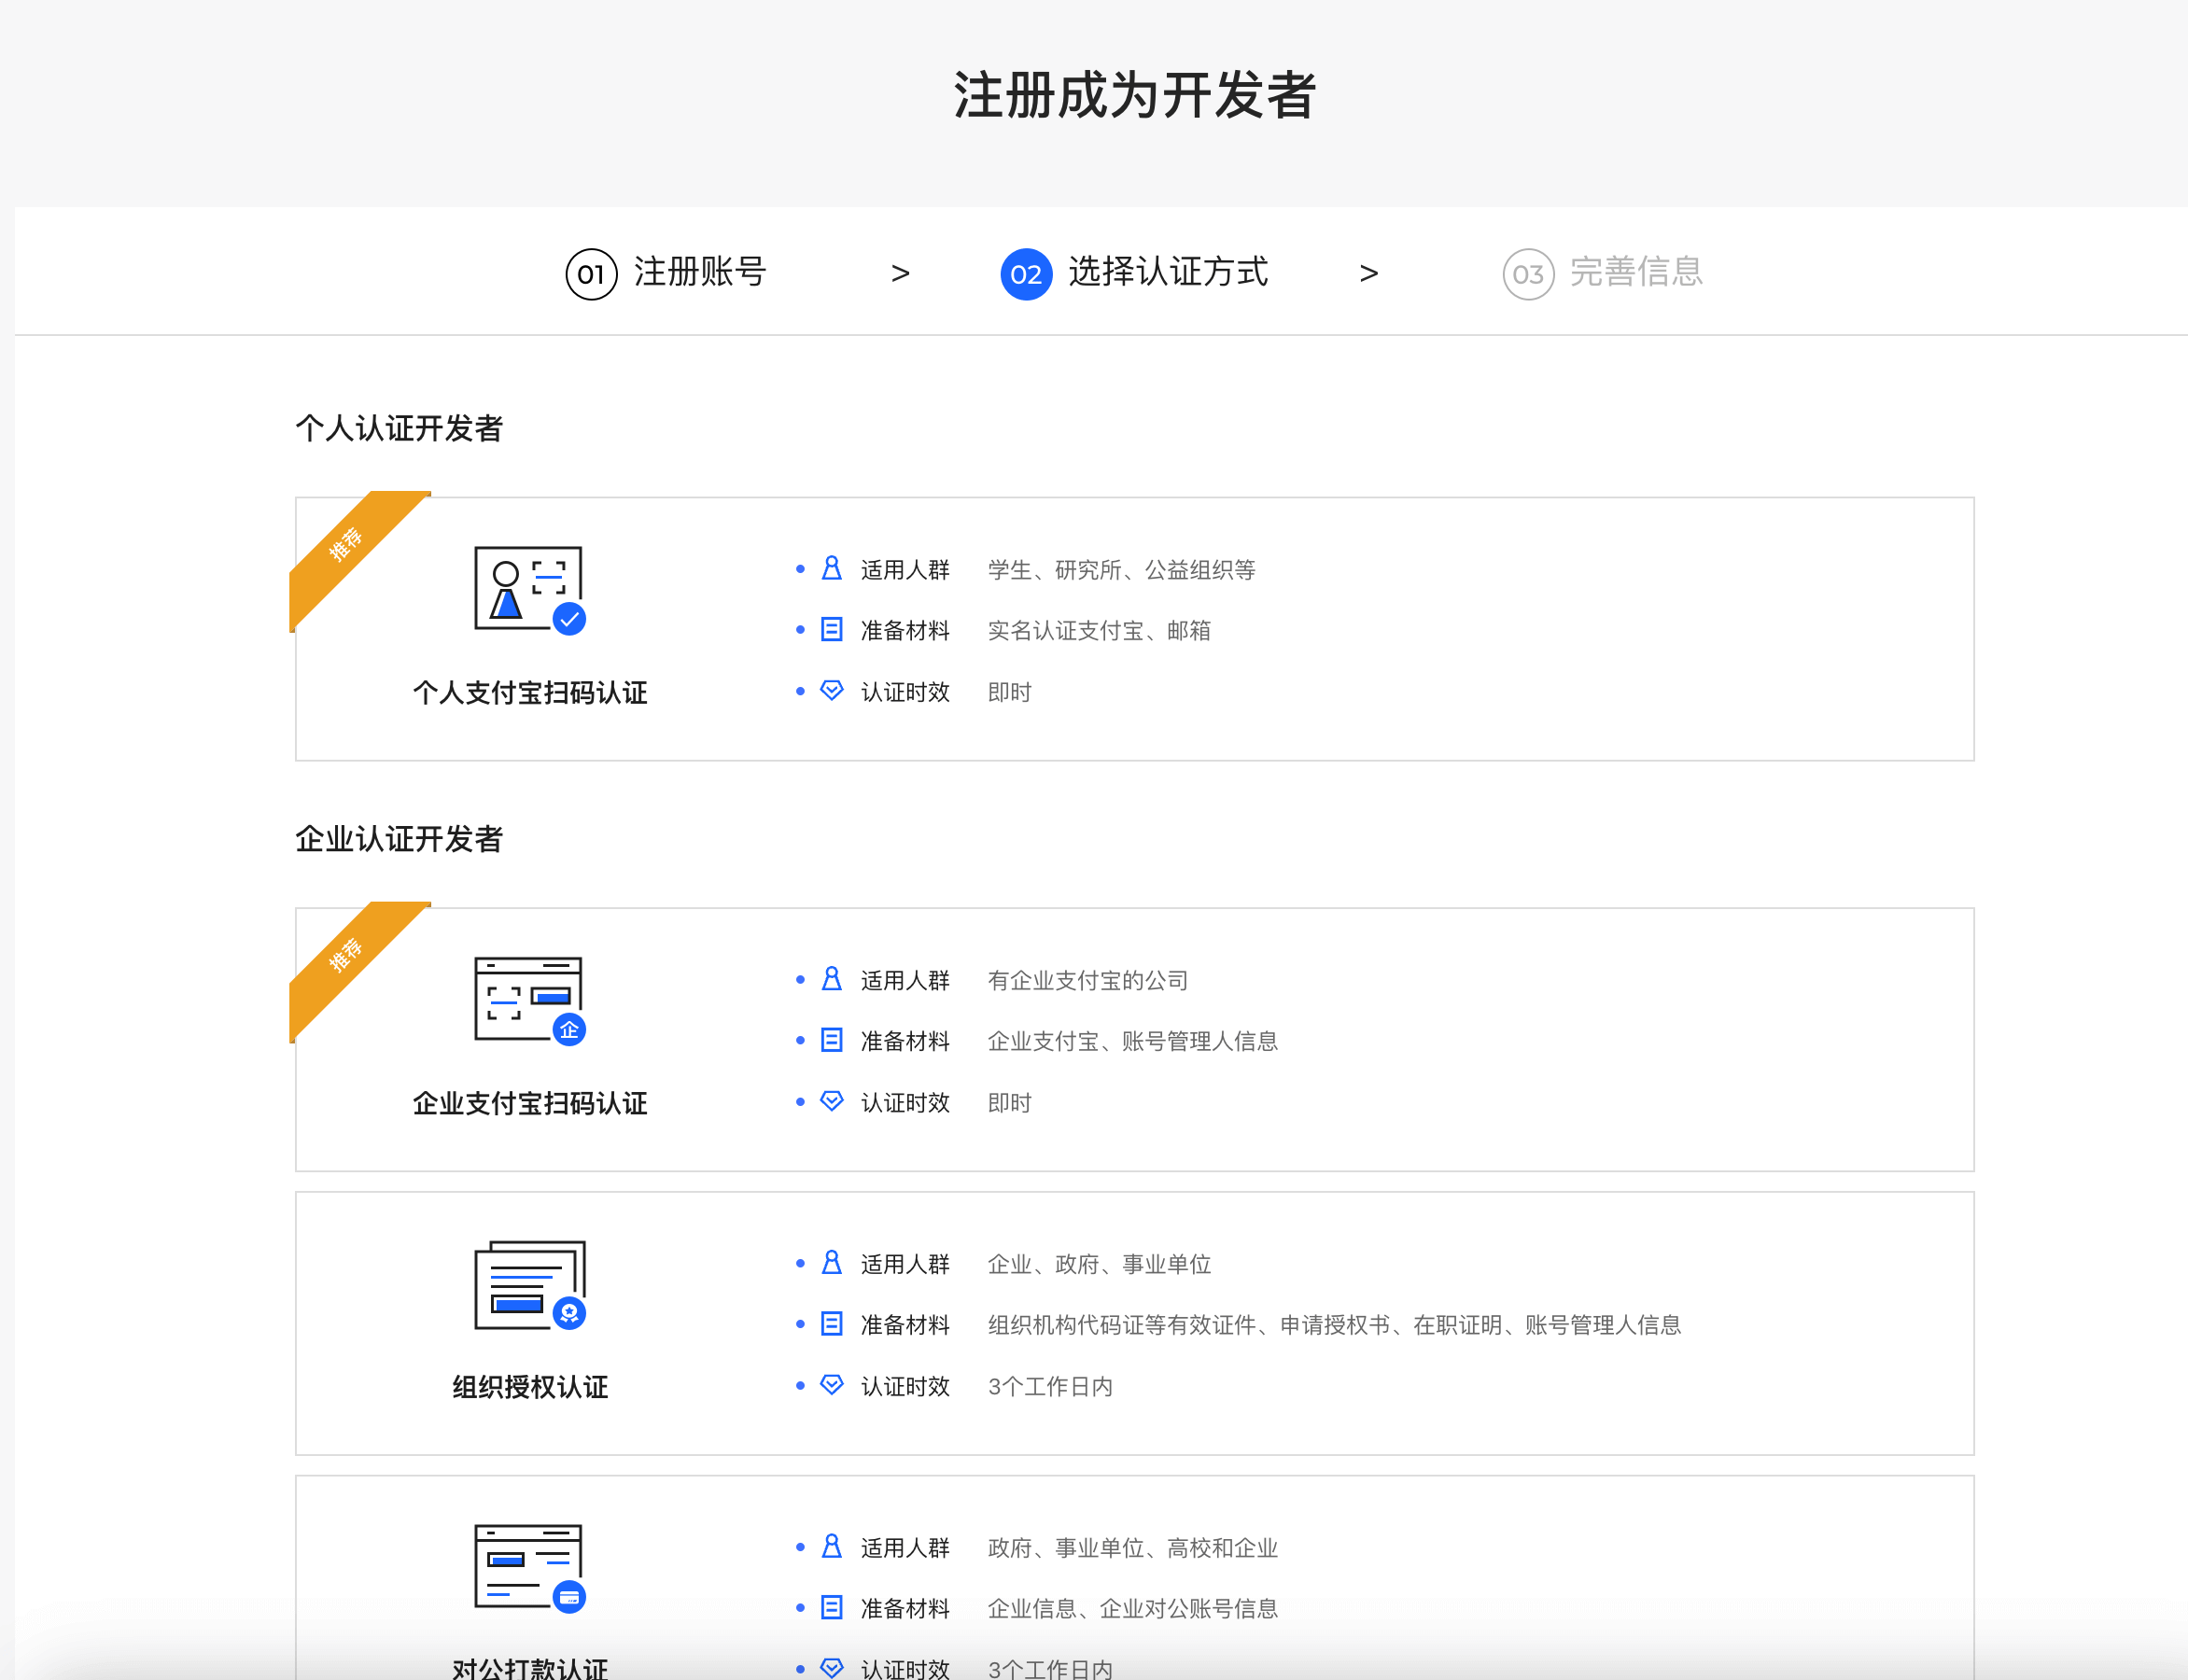This screenshot has height=1680, width=2188.
Task: Click the personal Alipay scan certification icon
Action: pos(529,589)
